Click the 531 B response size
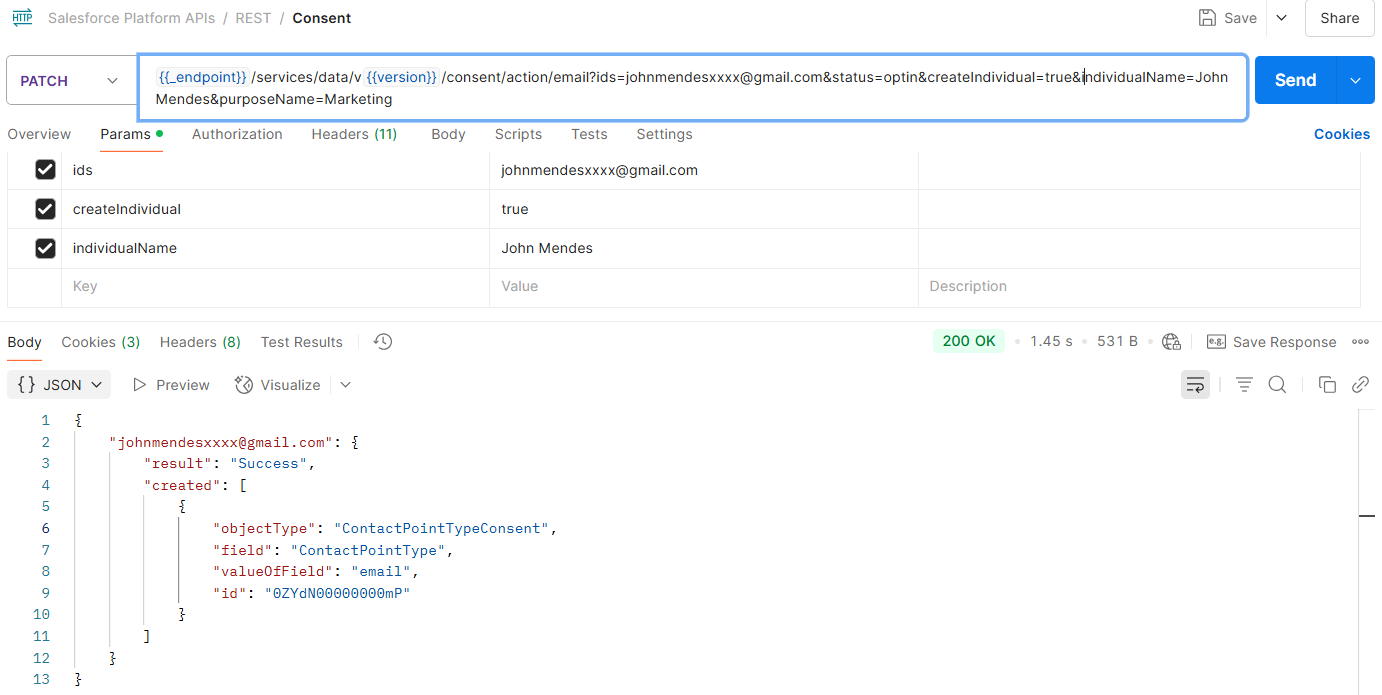The width and height of the screenshot is (1382, 695). tap(1117, 342)
